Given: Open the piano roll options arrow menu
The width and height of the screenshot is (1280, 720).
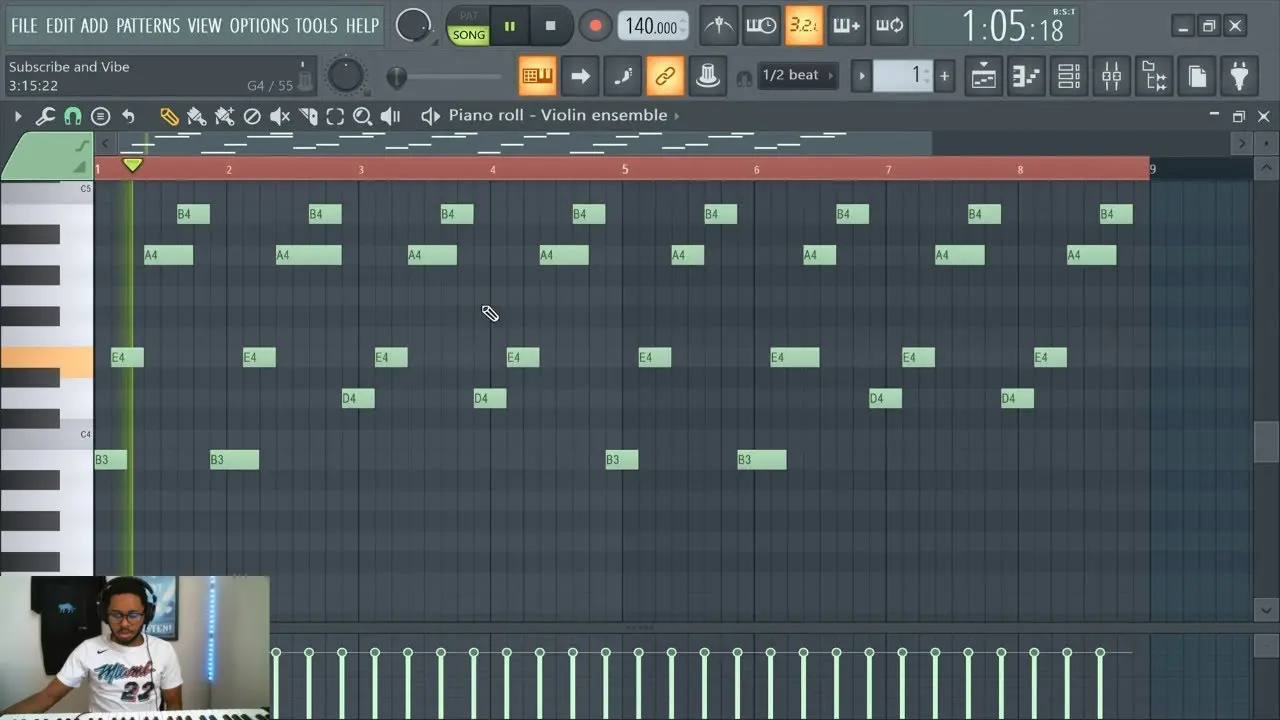Looking at the screenshot, I should [17, 116].
